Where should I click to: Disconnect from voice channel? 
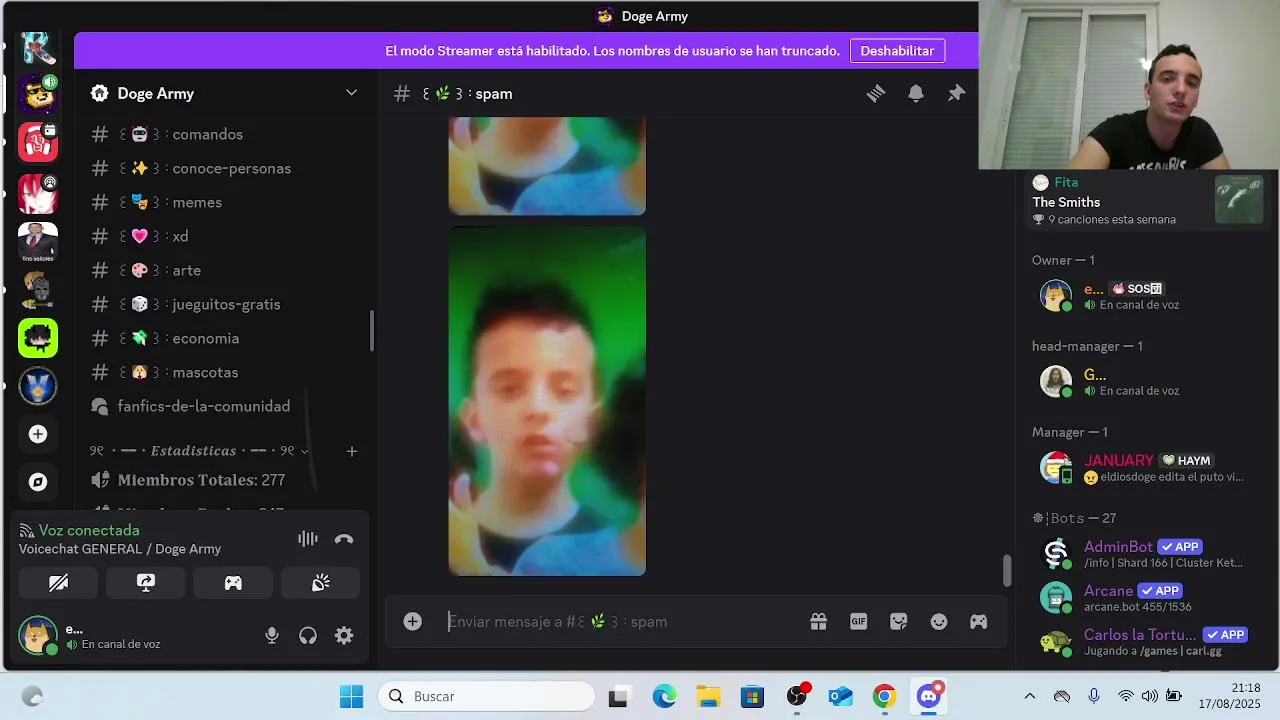[344, 539]
